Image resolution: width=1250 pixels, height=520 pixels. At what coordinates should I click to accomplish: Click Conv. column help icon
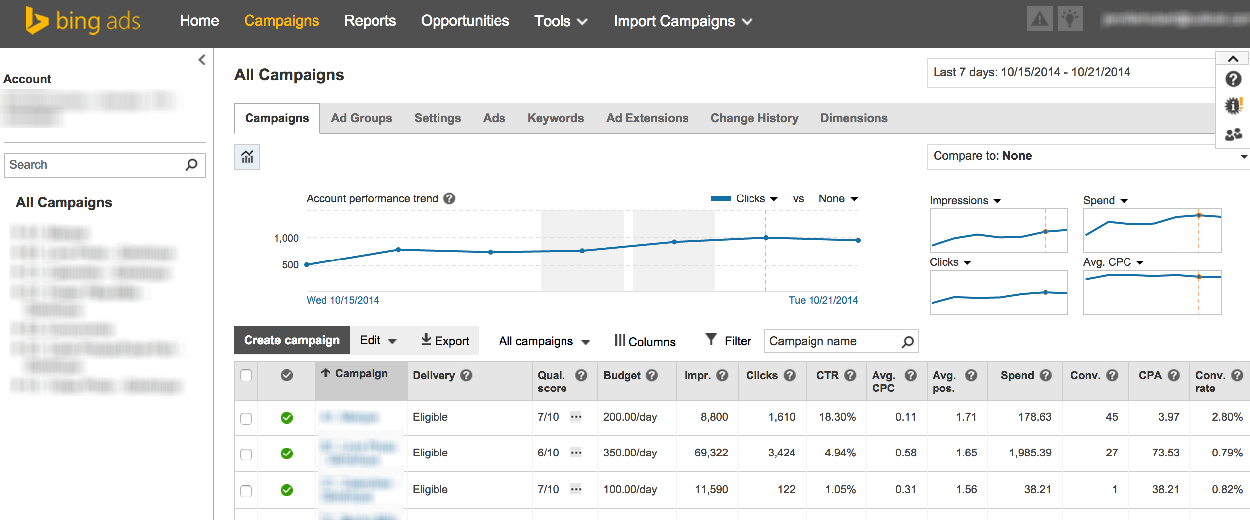point(1110,376)
